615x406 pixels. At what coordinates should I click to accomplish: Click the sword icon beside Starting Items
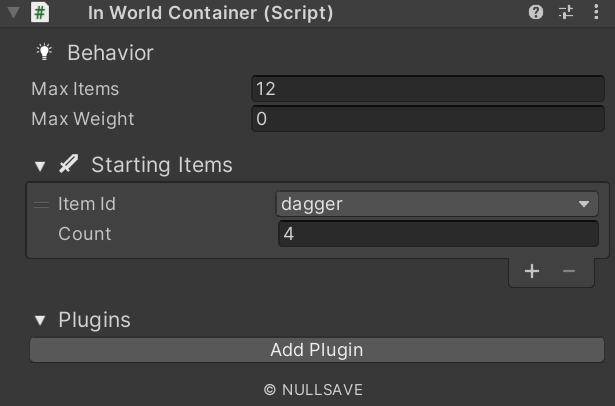(x=69, y=165)
